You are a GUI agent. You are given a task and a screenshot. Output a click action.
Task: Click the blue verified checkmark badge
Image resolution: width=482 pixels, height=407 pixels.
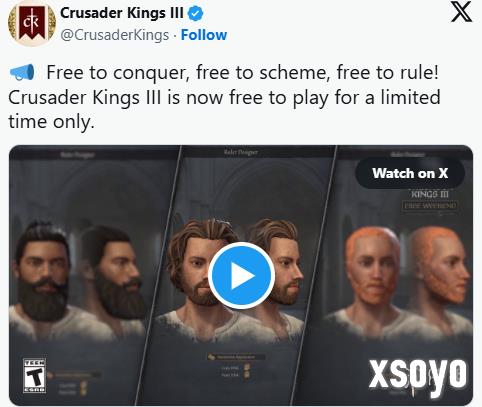click(195, 13)
